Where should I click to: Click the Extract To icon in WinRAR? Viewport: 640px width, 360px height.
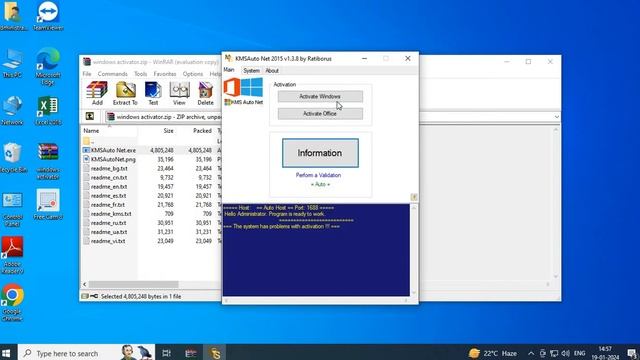point(125,93)
